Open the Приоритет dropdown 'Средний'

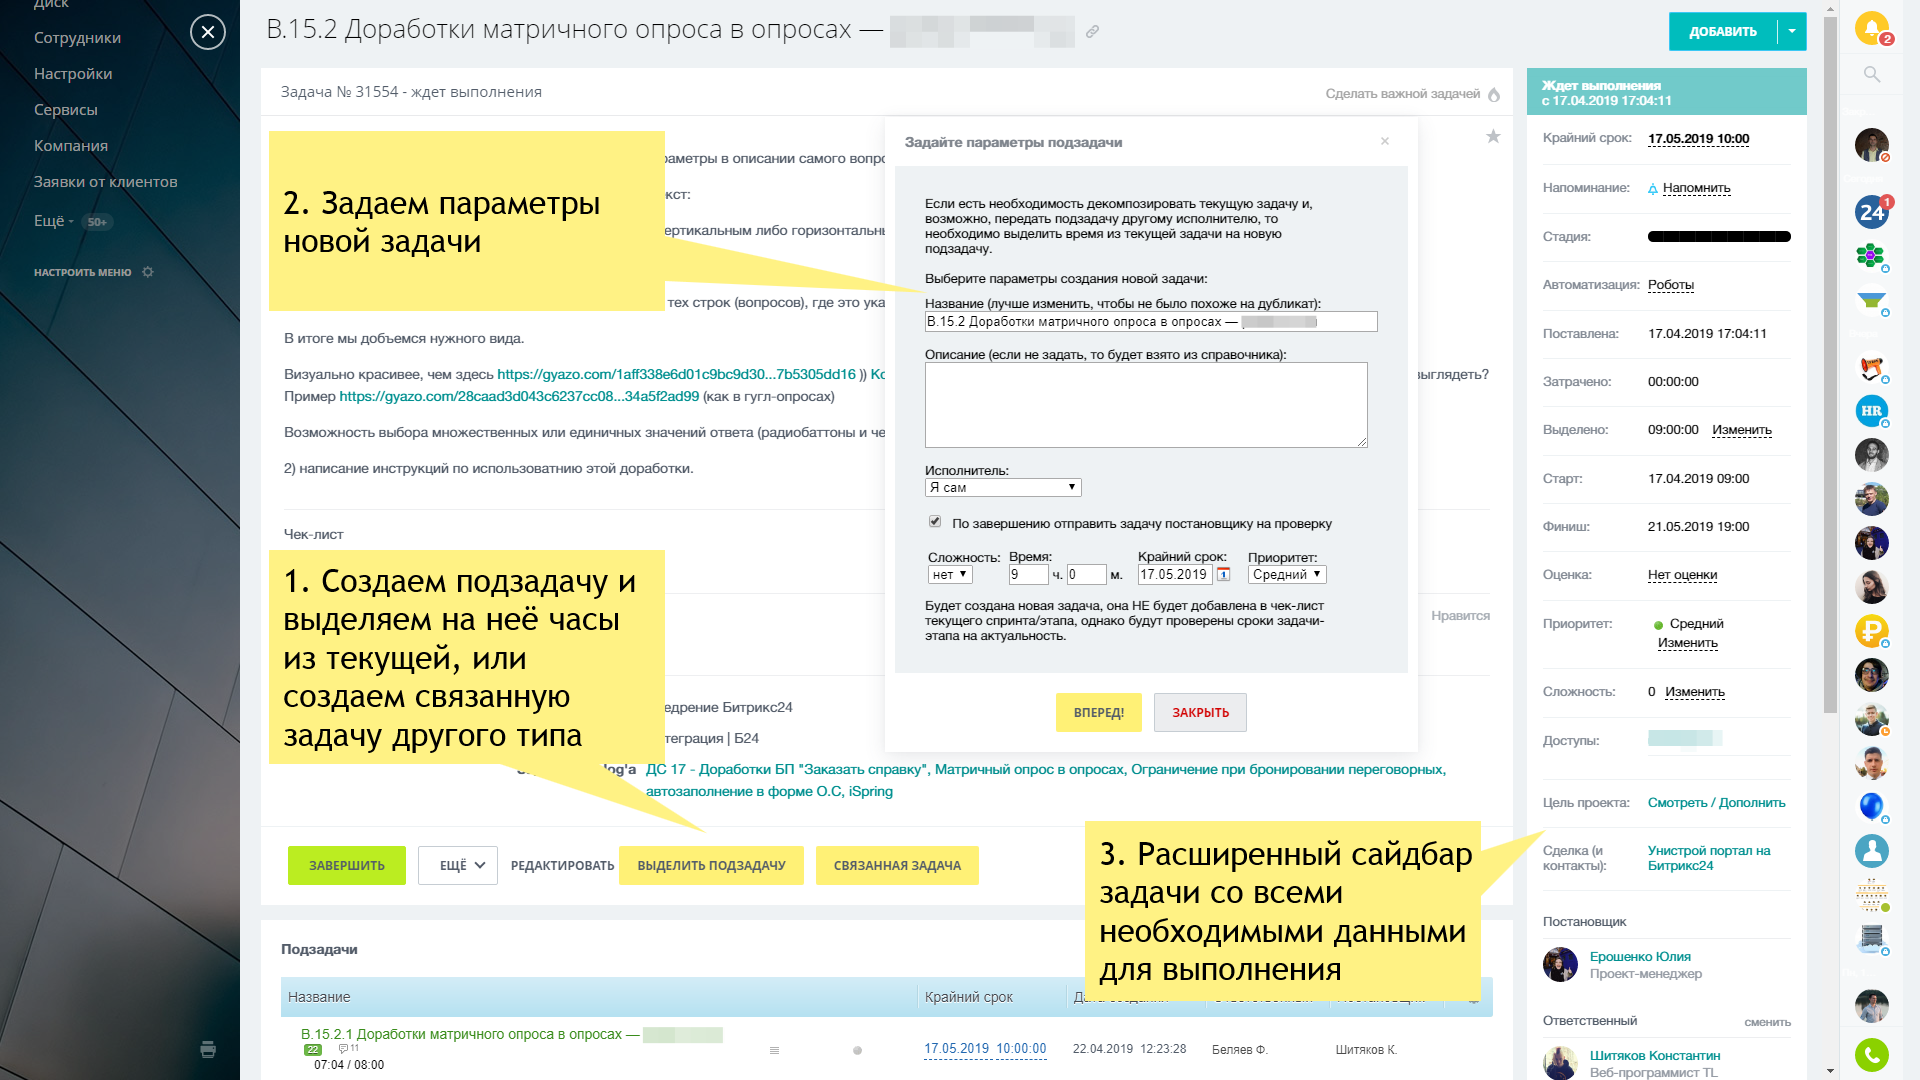click(x=1288, y=575)
